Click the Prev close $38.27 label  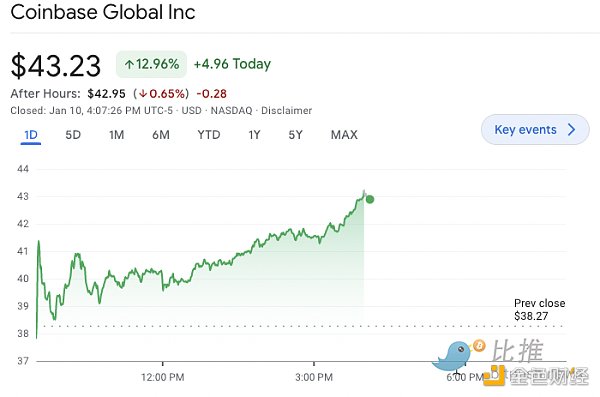click(539, 309)
